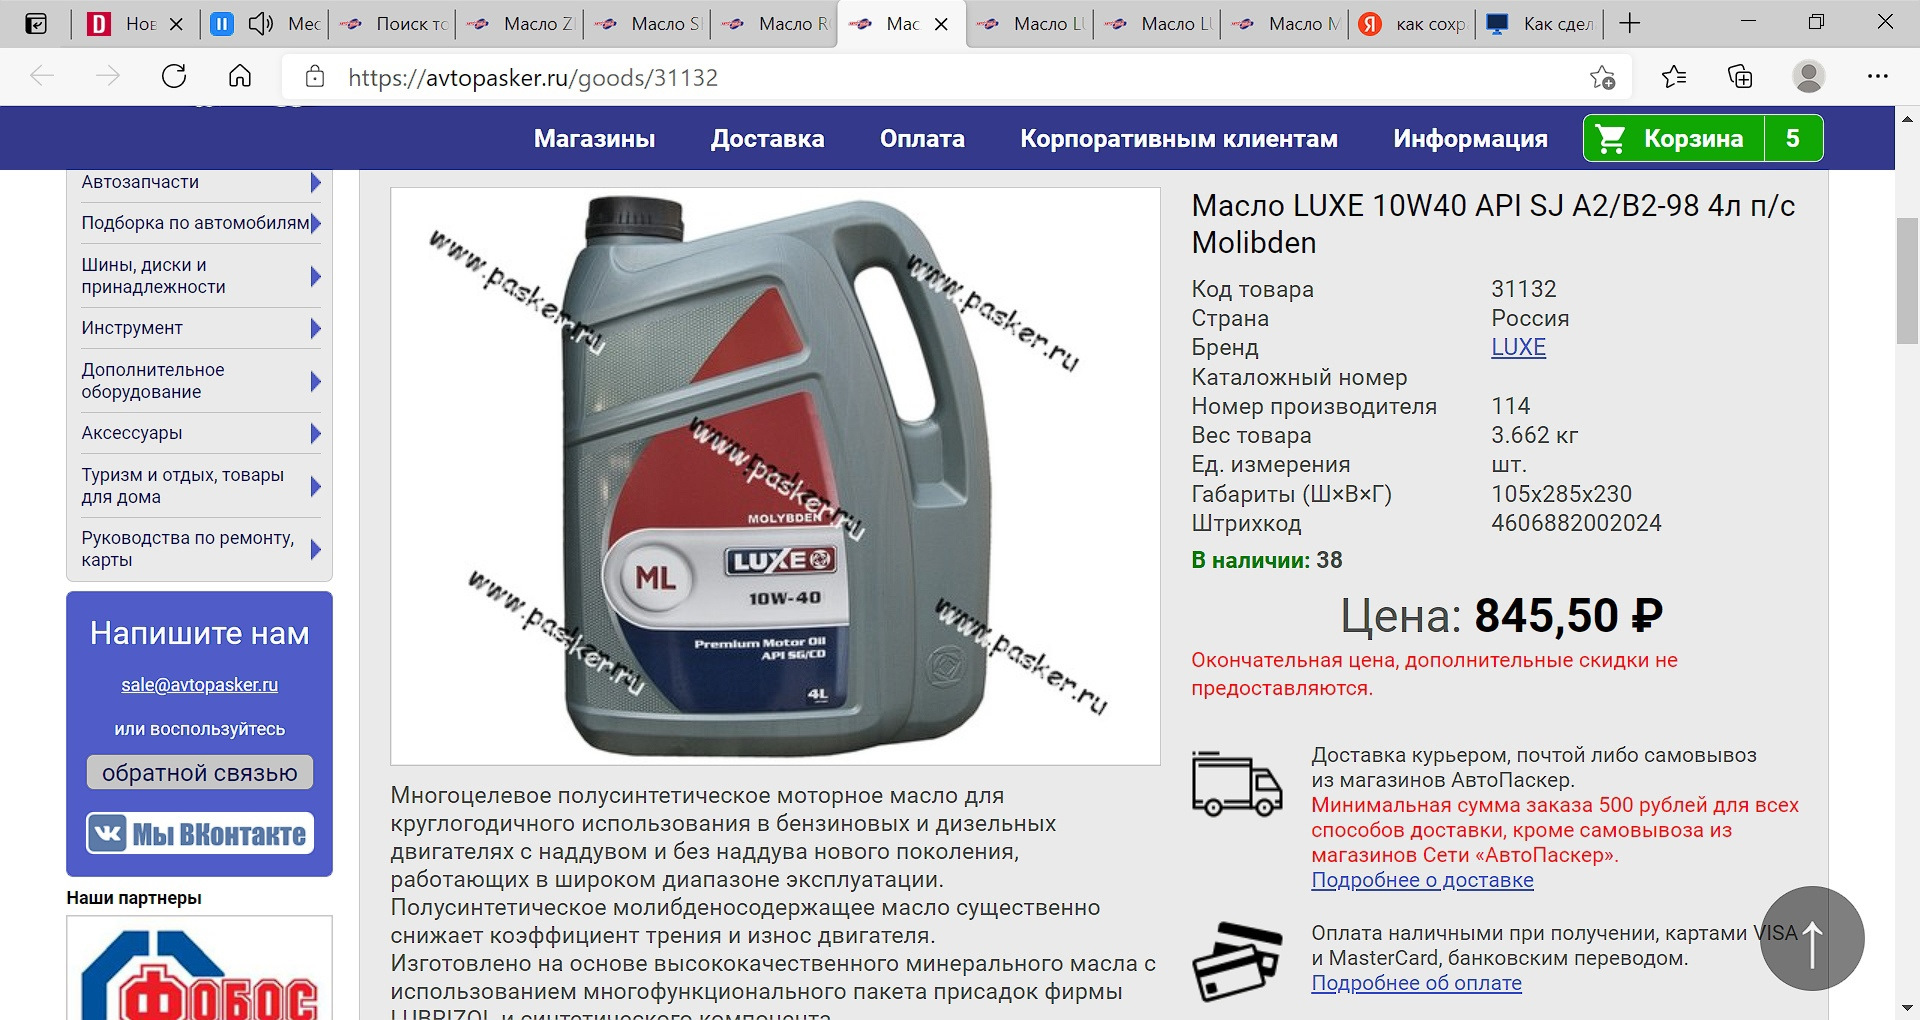This screenshot has height=1020, width=1920.
Task: Switch to the "Масло R" tab
Action: [x=775, y=24]
